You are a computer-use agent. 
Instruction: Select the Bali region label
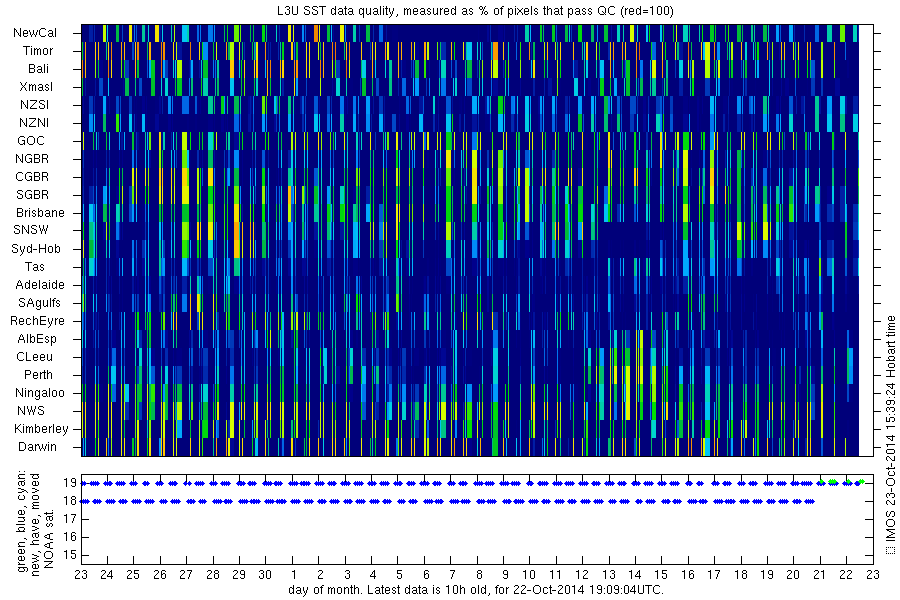click(38, 68)
